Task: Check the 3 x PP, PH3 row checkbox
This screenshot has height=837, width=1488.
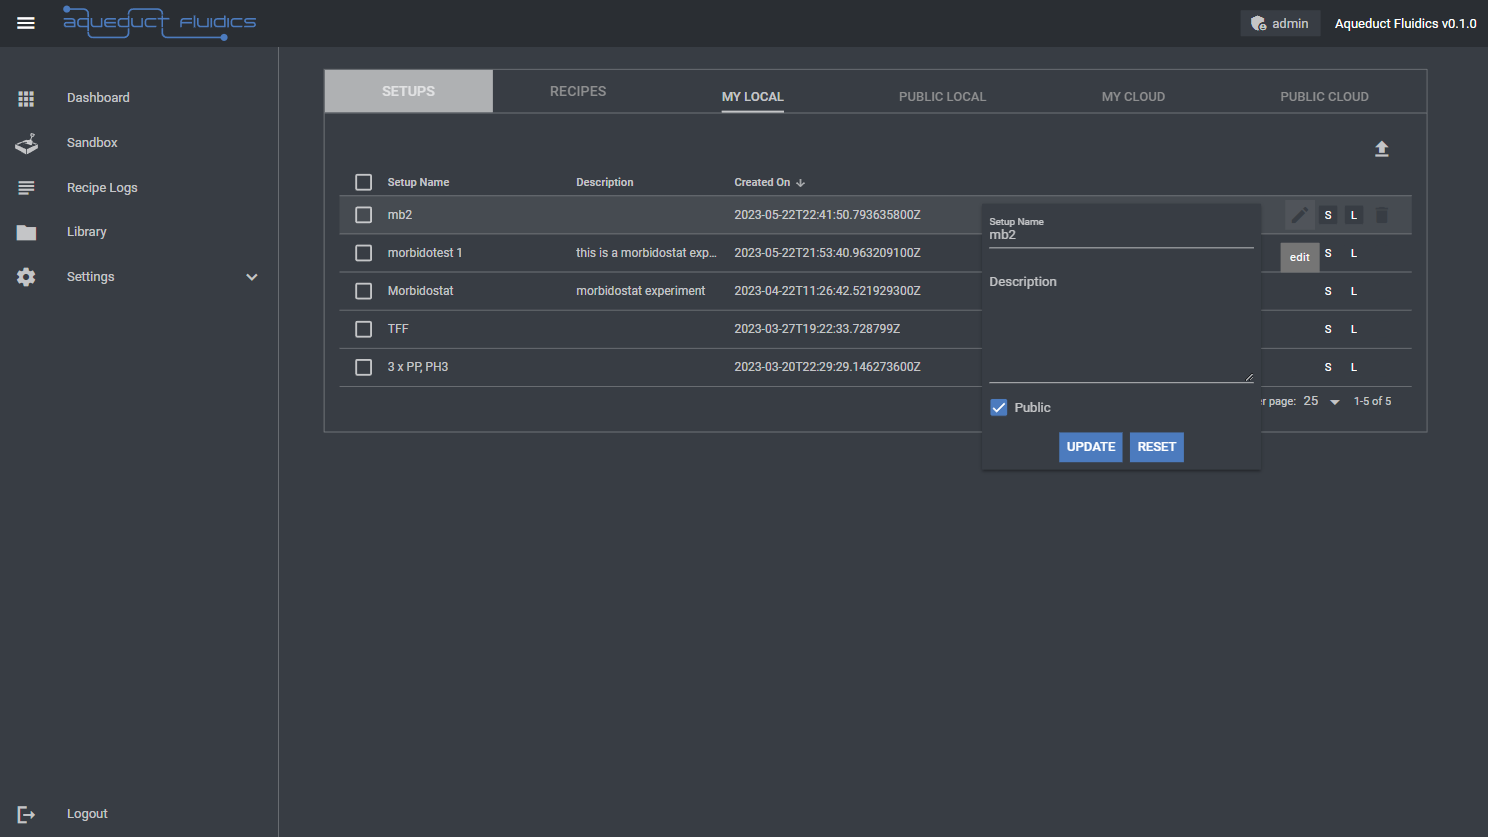Action: (x=364, y=367)
